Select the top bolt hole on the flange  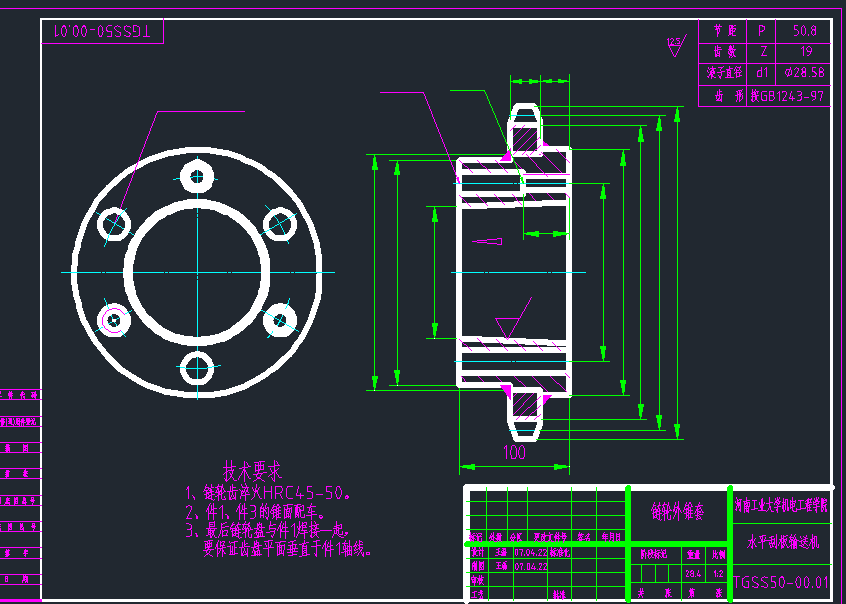tap(198, 178)
